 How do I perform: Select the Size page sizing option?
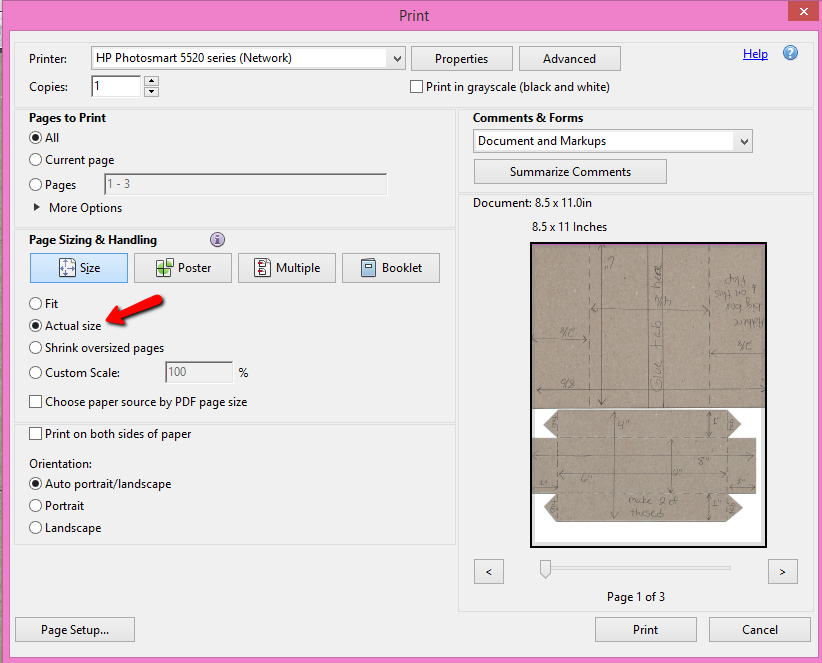point(79,268)
